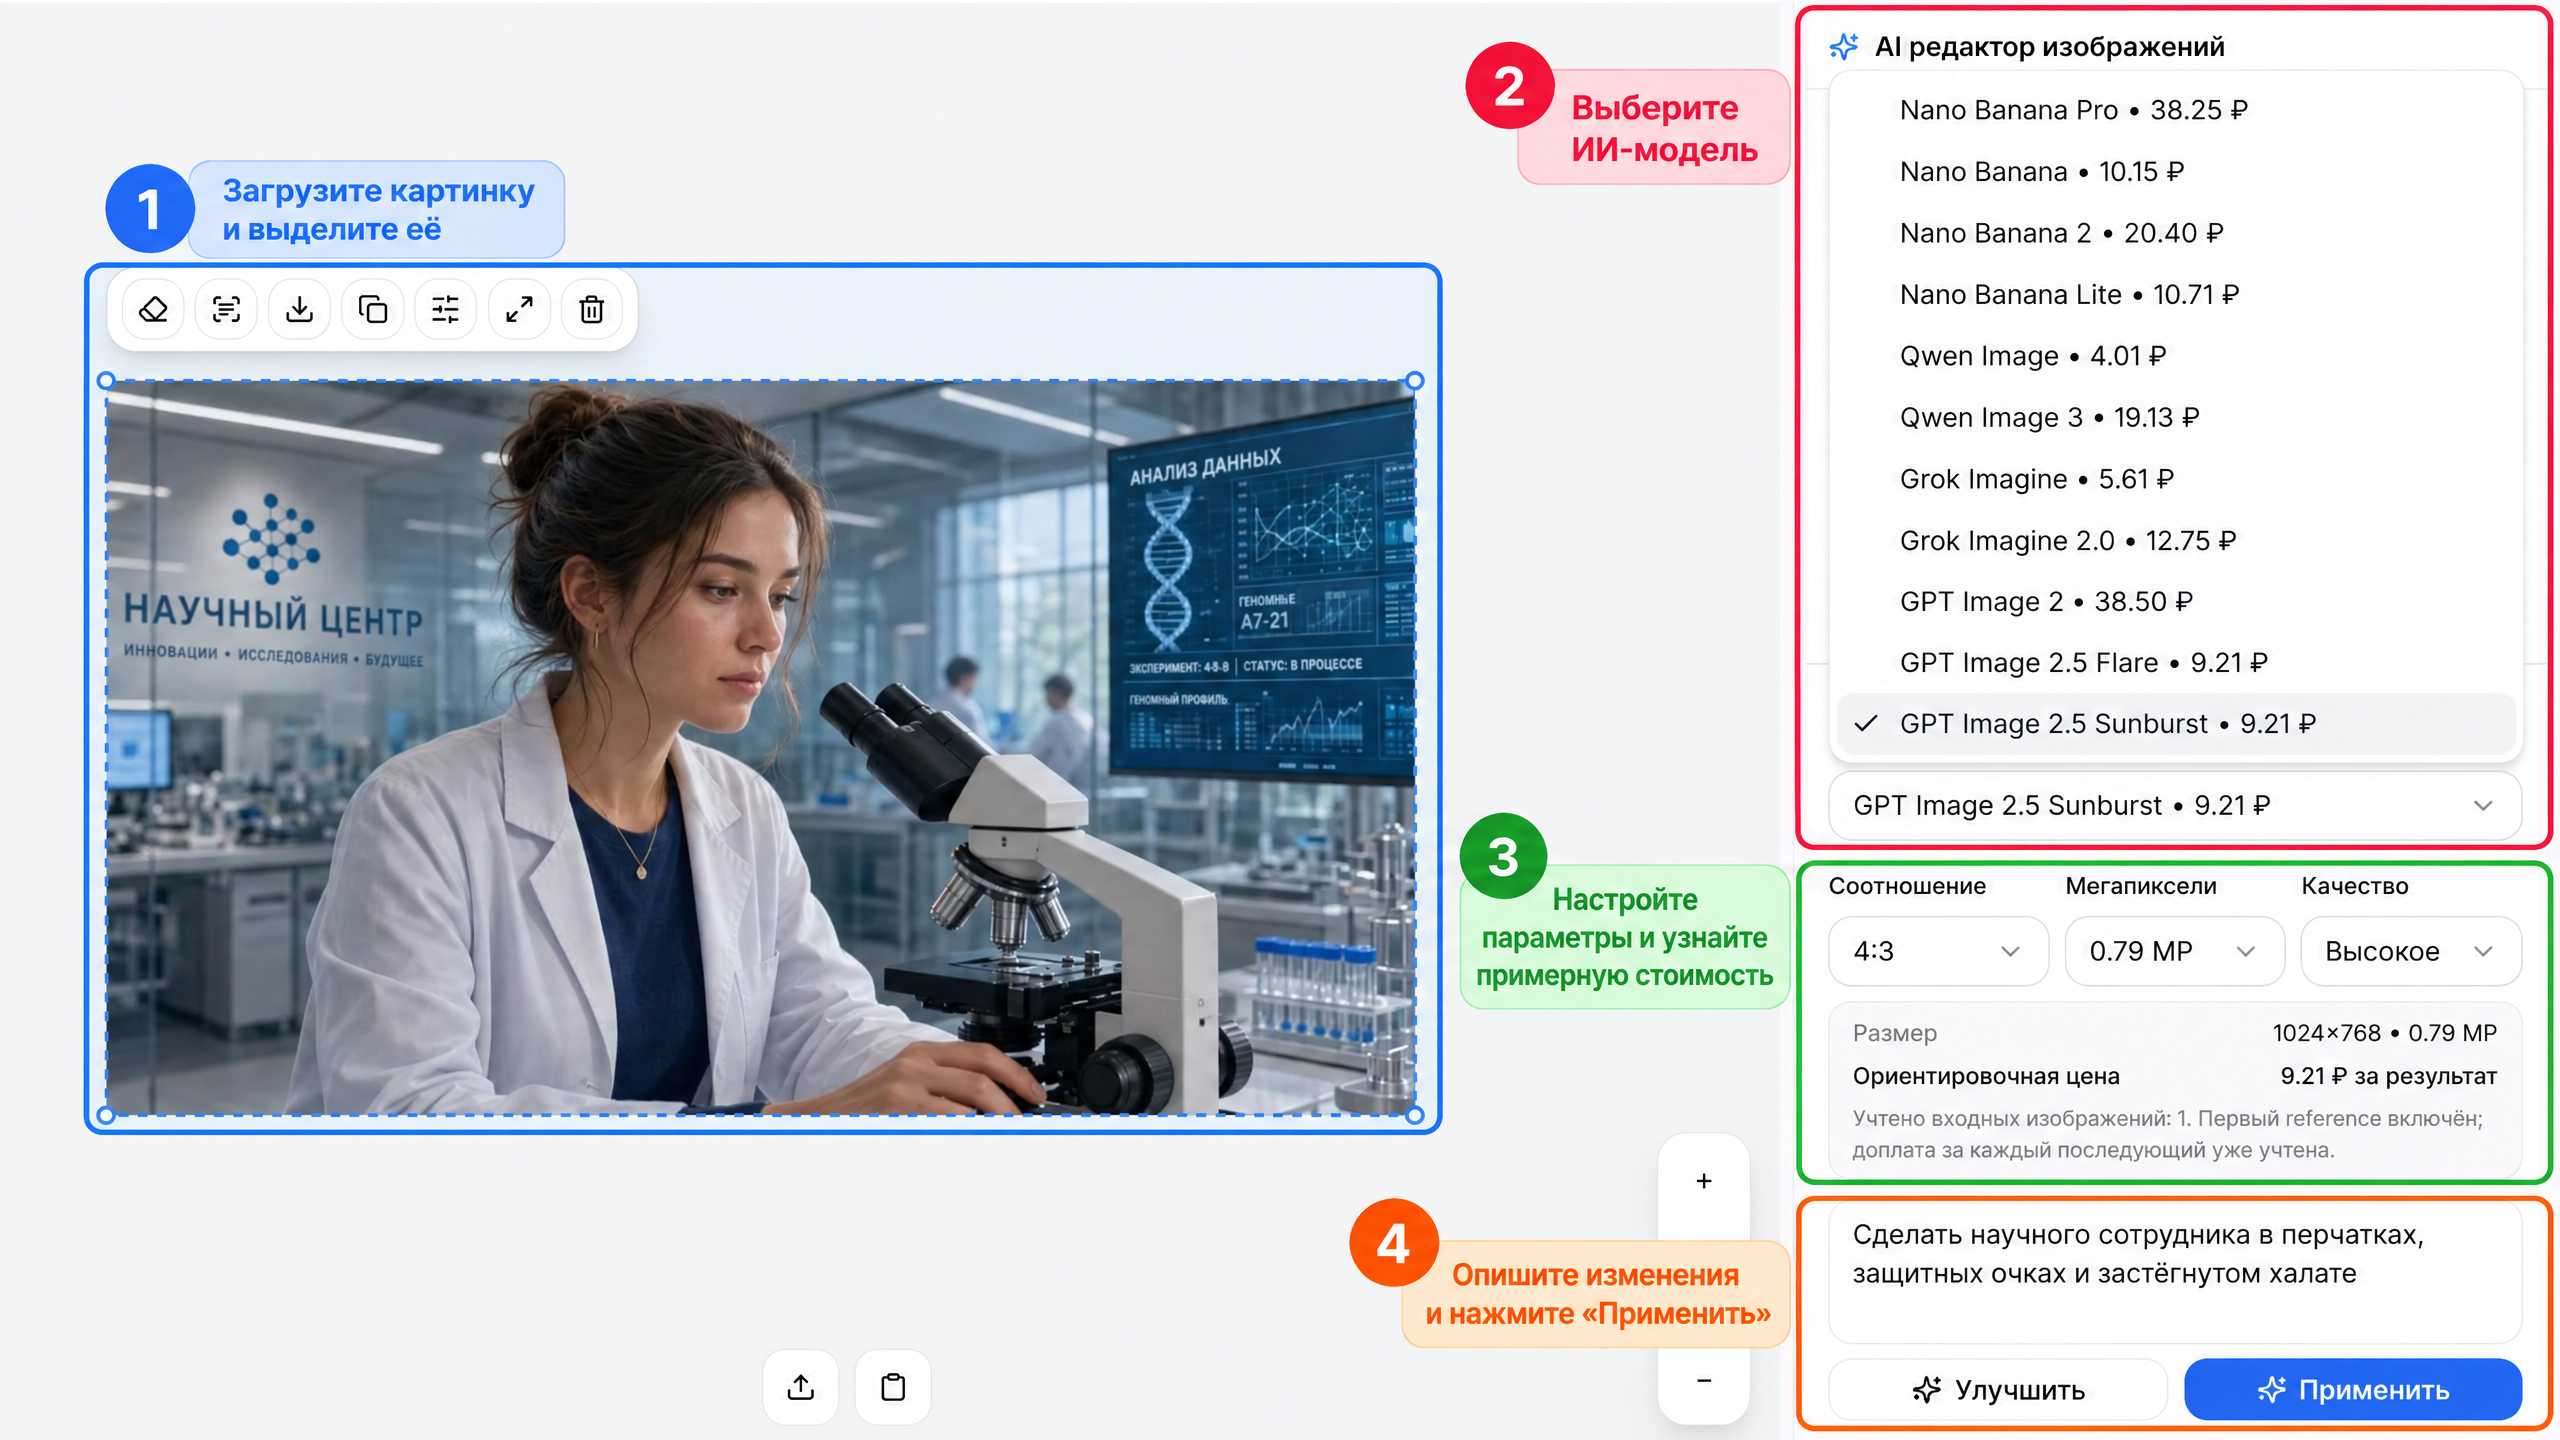Image resolution: width=2560 pixels, height=1440 pixels.
Task: Select the eraser tool icon
Action: click(x=153, y=309)
